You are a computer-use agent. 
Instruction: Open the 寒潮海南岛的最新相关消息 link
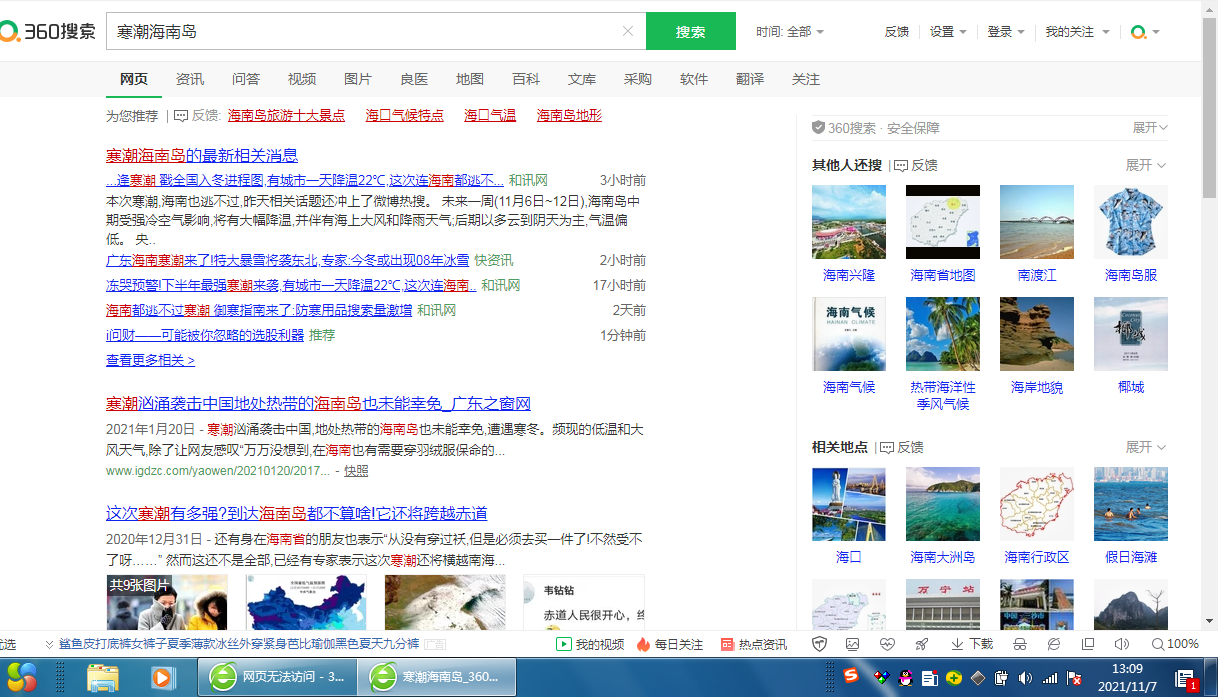click(x=202, y=155)
